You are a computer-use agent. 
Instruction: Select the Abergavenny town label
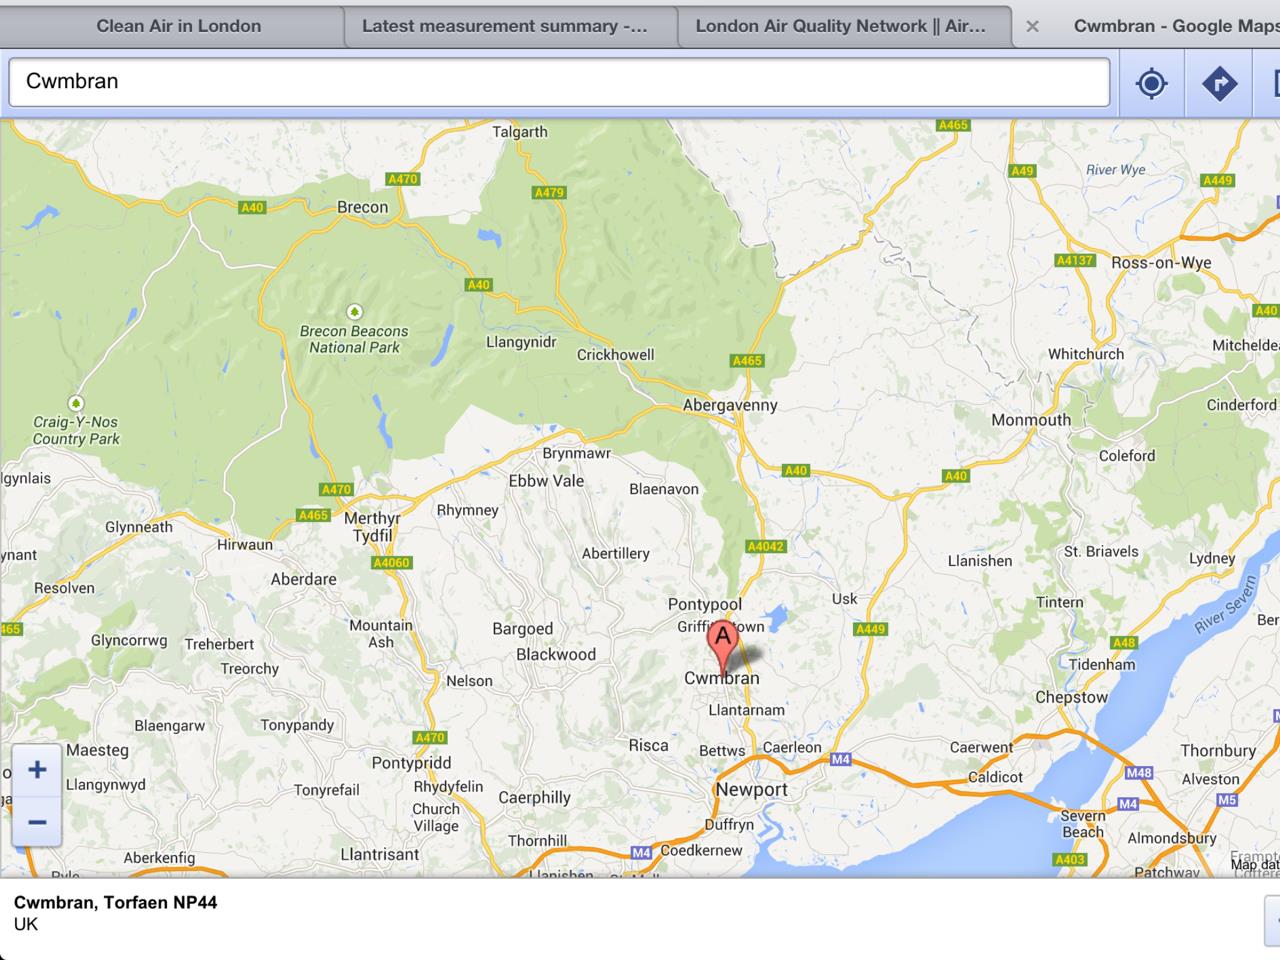729,405
